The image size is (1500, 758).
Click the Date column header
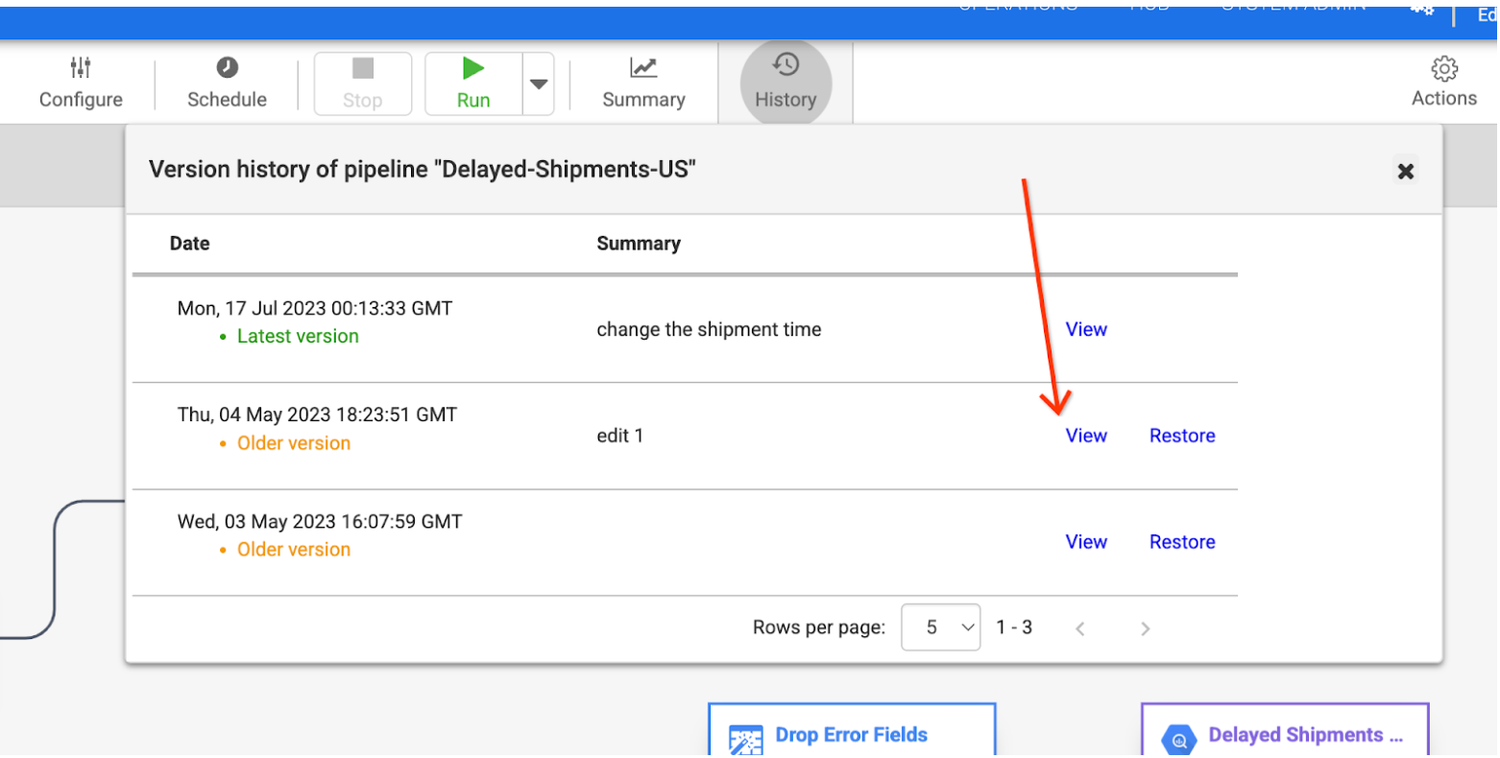190,243
